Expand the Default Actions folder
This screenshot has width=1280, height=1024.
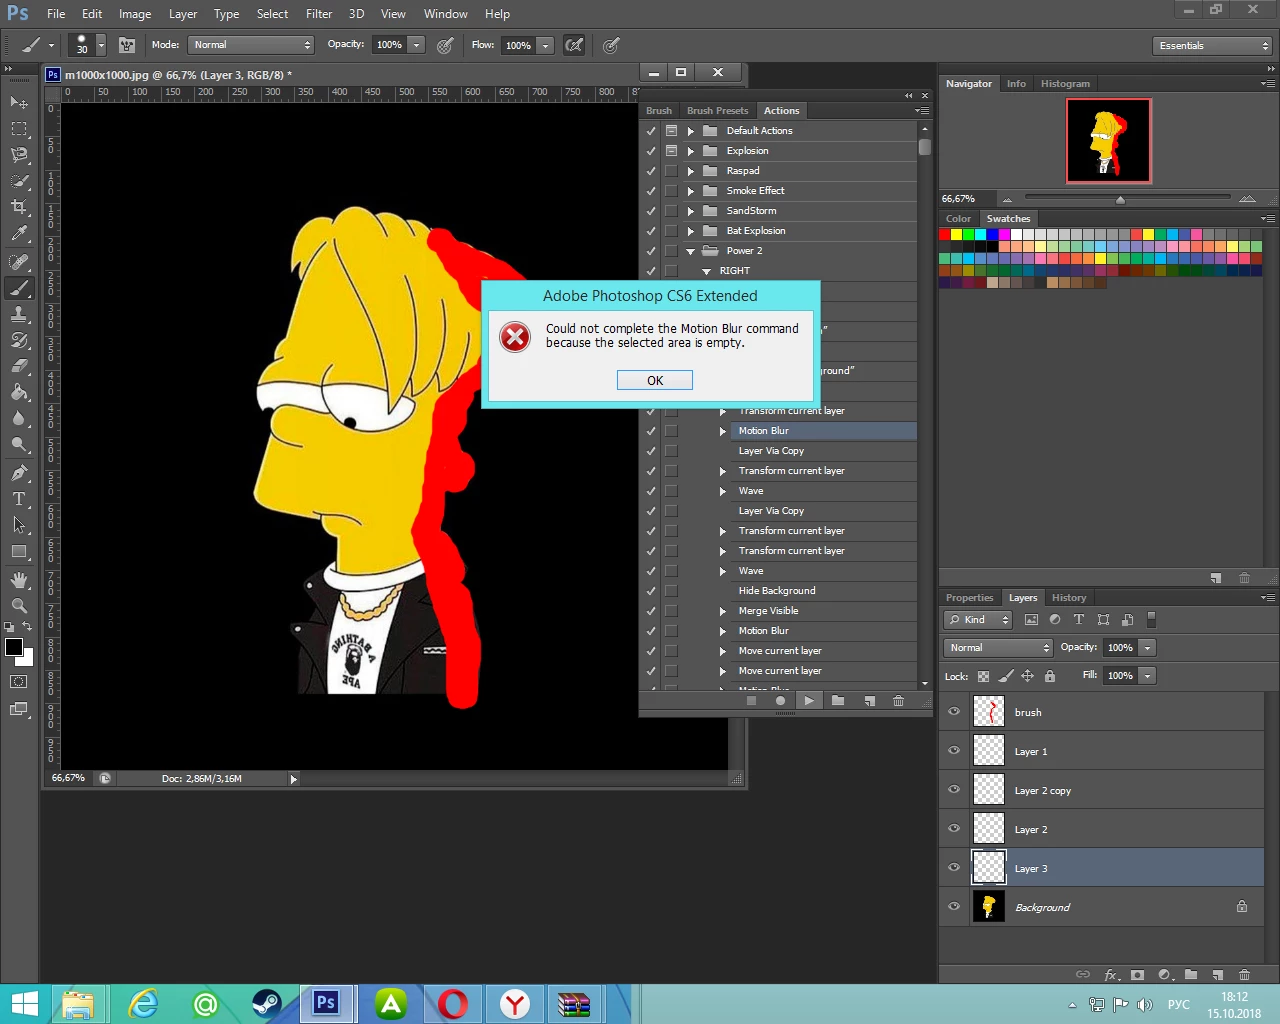[690, 131]
